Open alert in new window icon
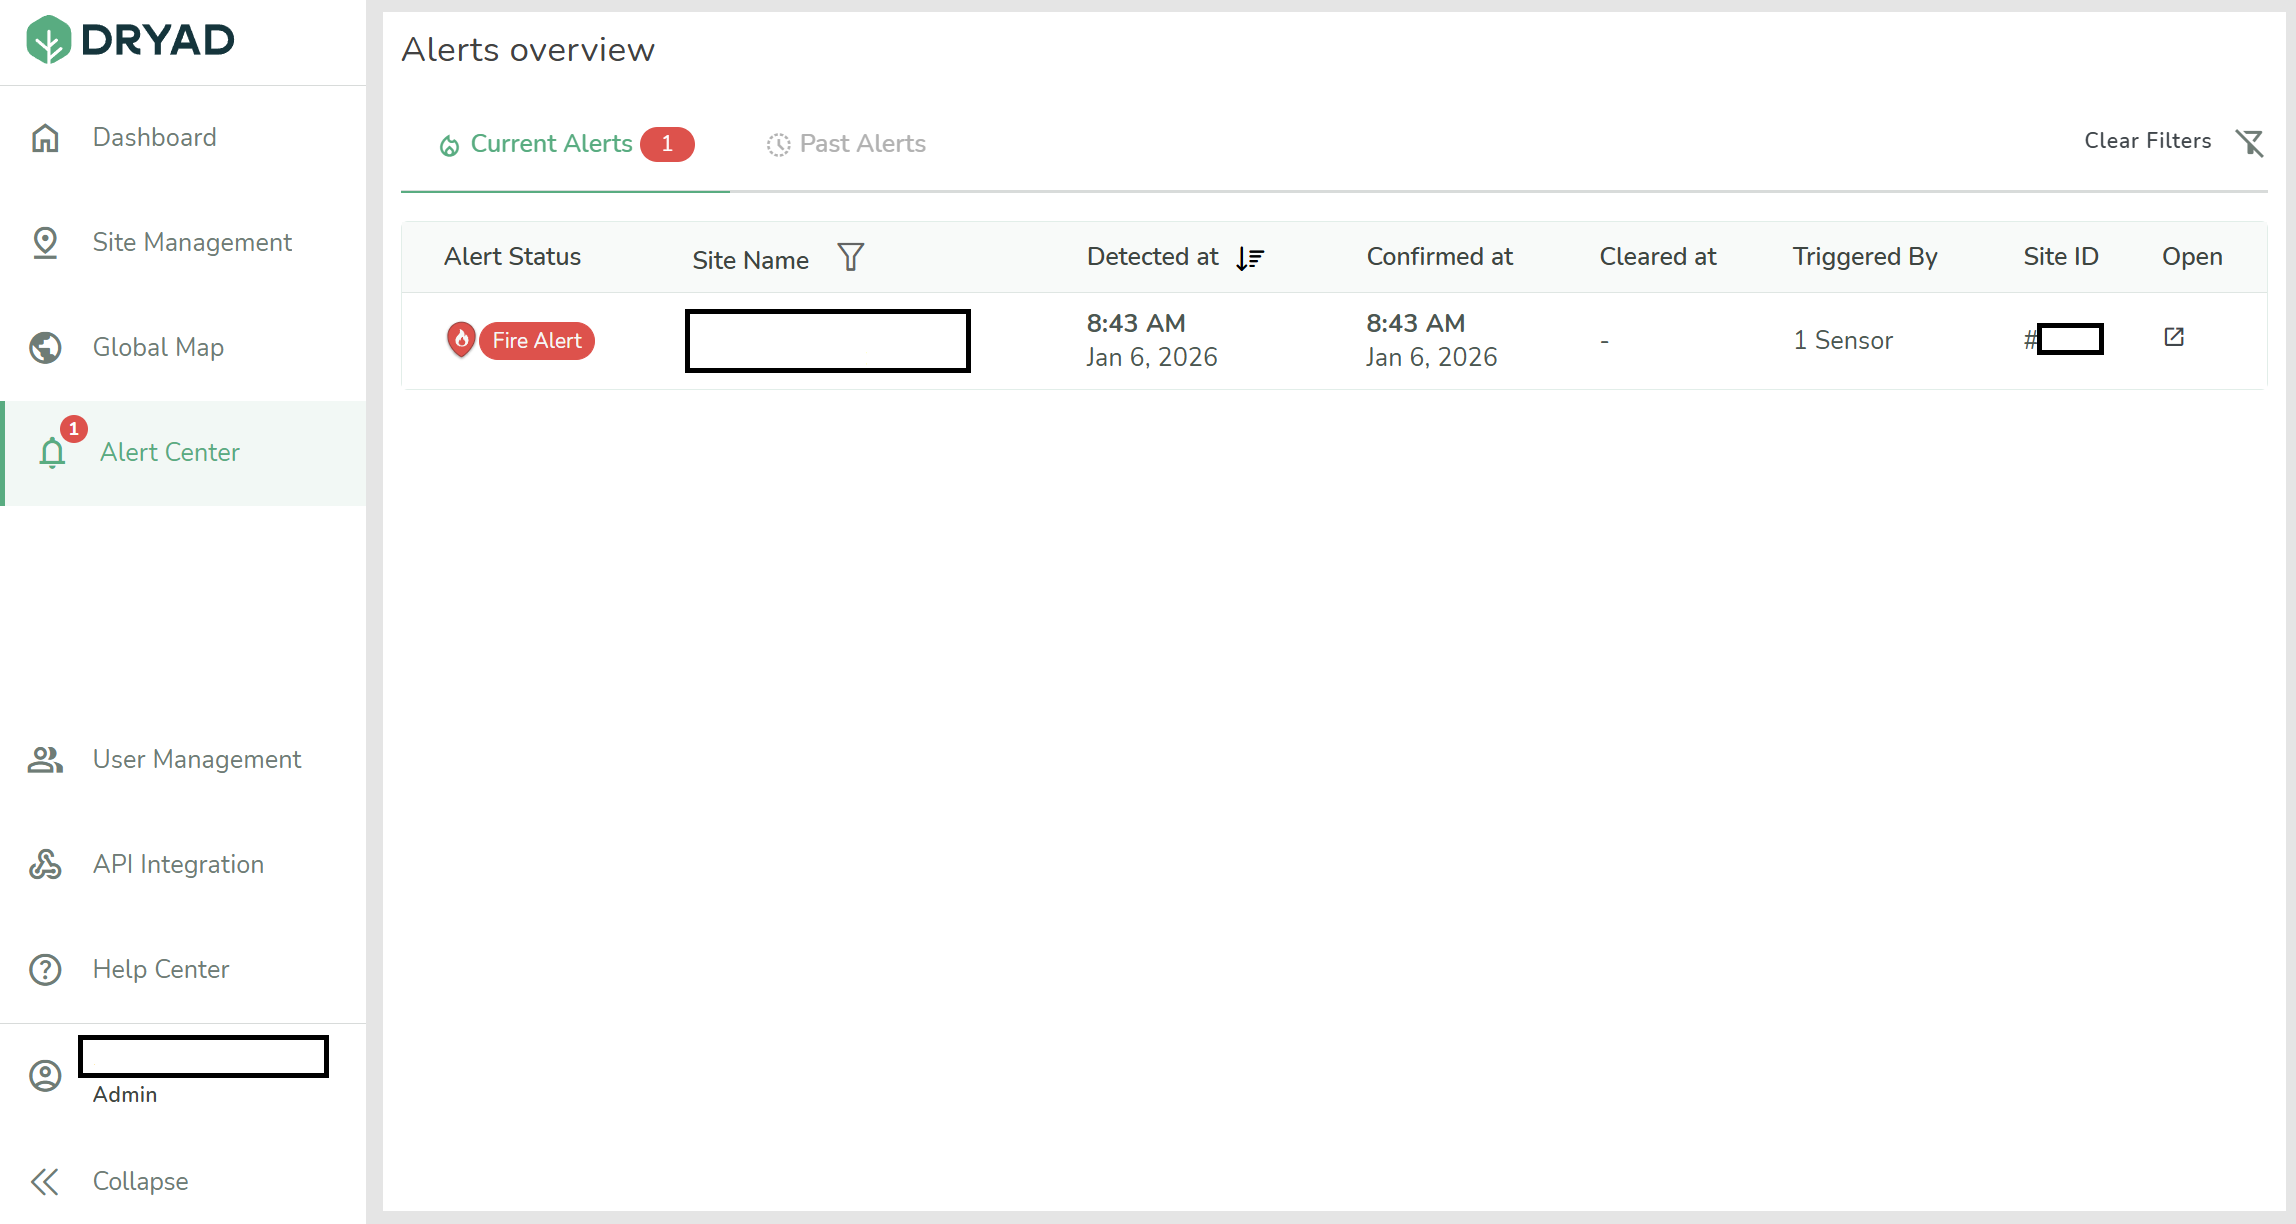Image resolution: width=2296 pixels, height=1224 pixels. coord(2173,338)
